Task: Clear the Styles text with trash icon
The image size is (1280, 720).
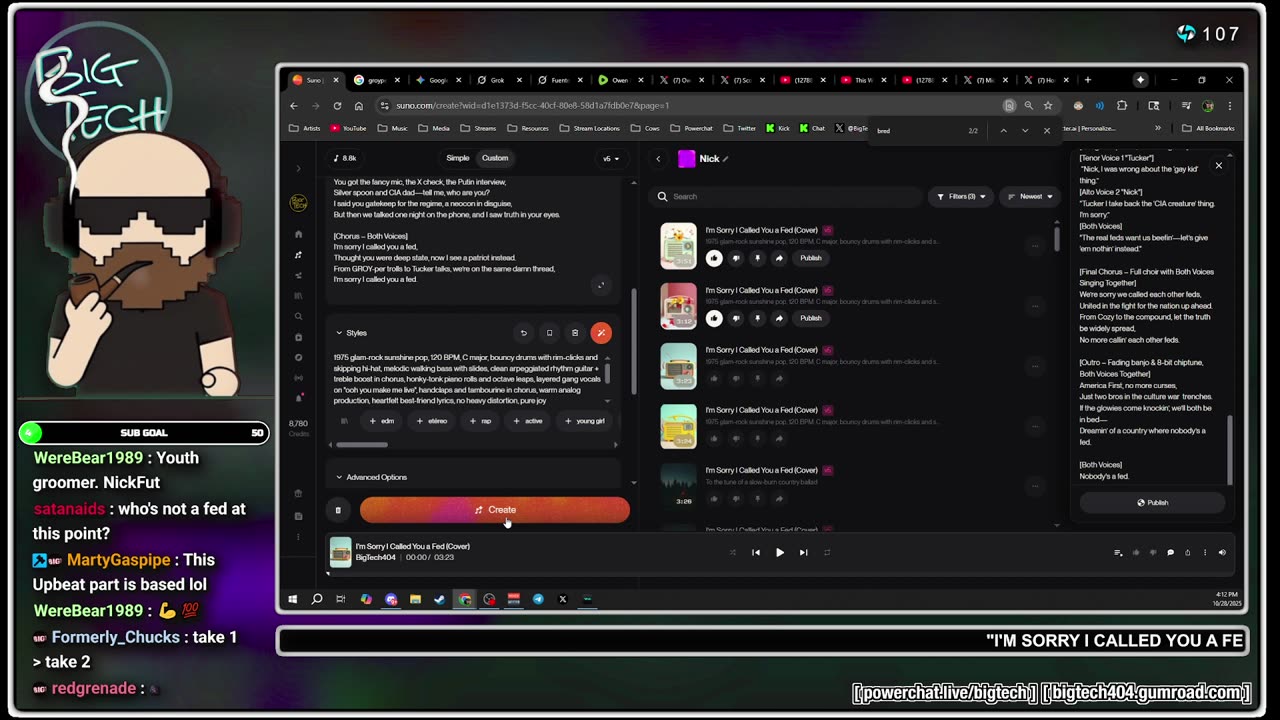Action: point(575,333)
